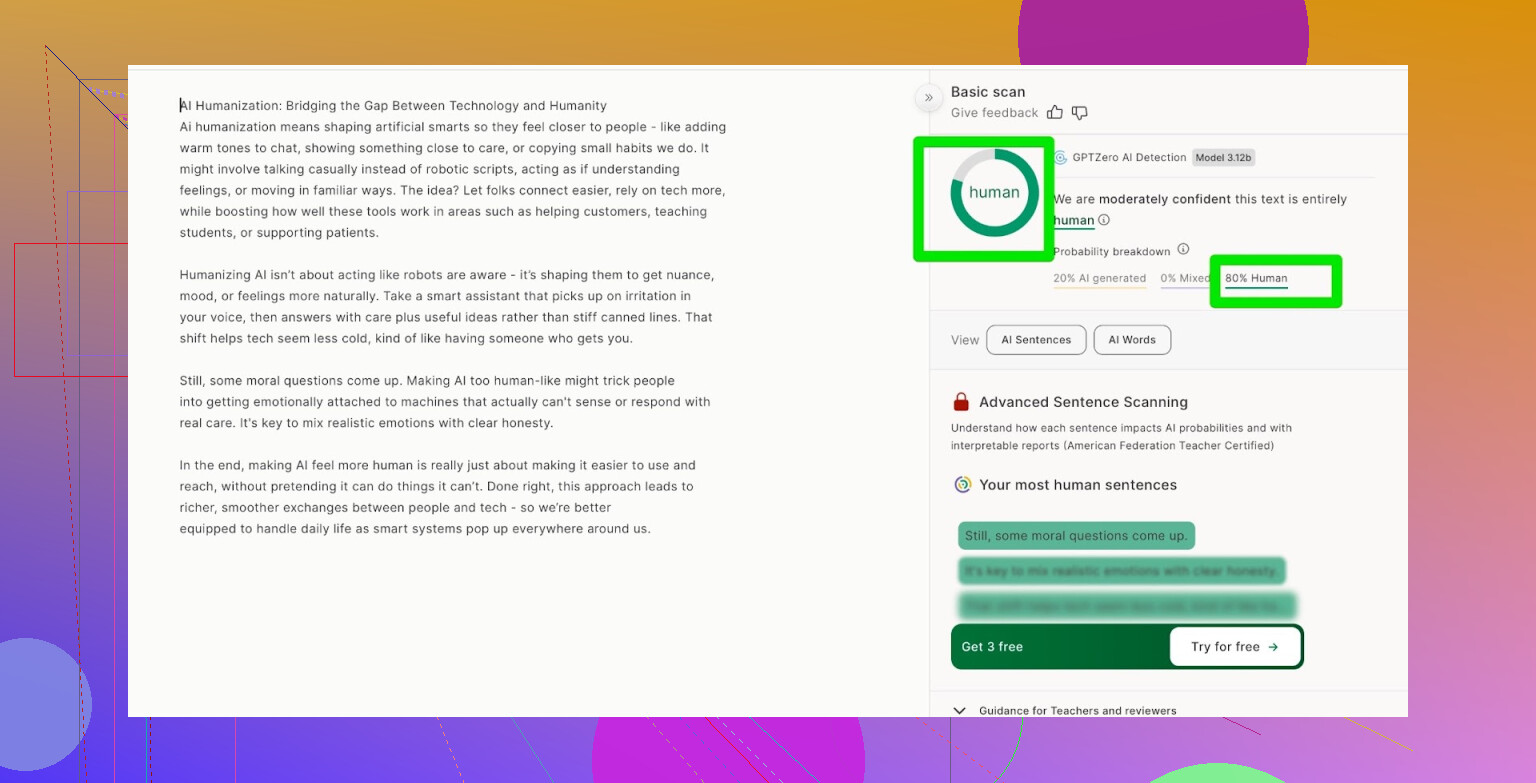This screenshot has height=783, width=1536.
Task: Click the GPTZero AI Detection logo icon
Action: point(1060,157)
